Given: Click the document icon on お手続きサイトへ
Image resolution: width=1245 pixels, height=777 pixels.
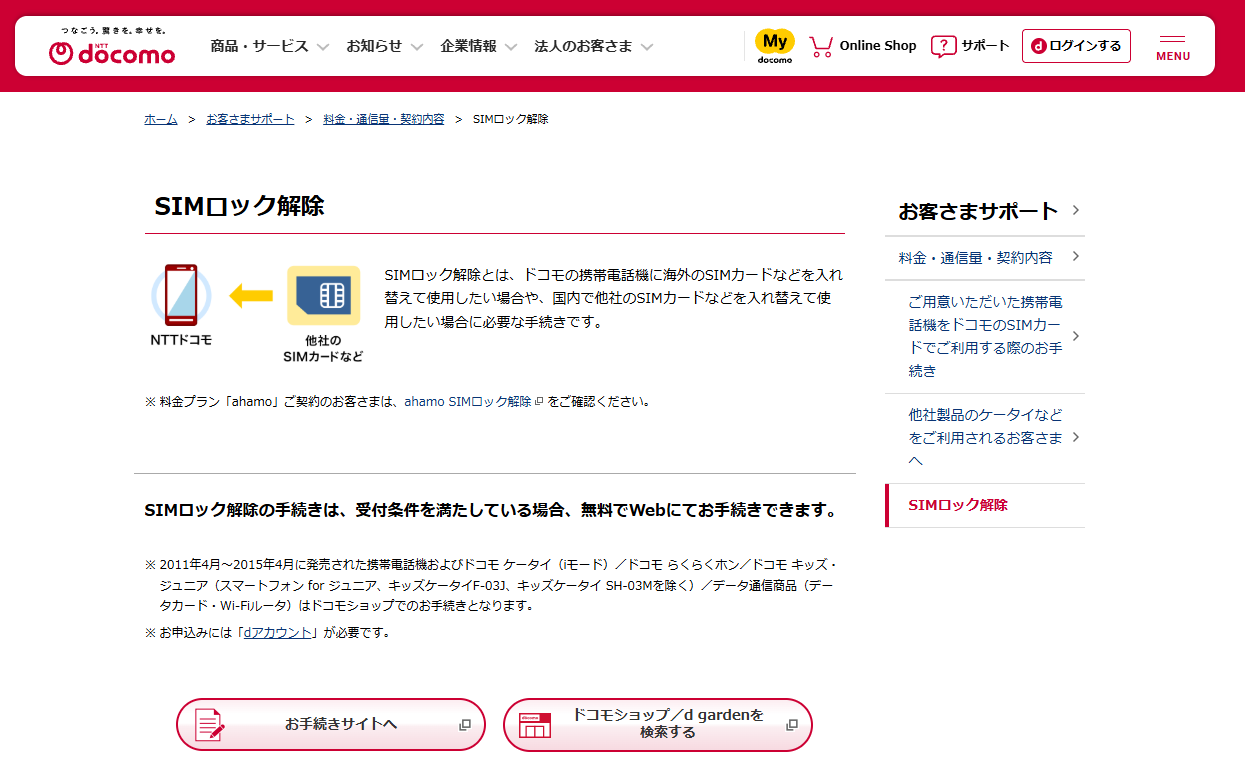Looking at the screenshot, I should click(x=209, y=724).
